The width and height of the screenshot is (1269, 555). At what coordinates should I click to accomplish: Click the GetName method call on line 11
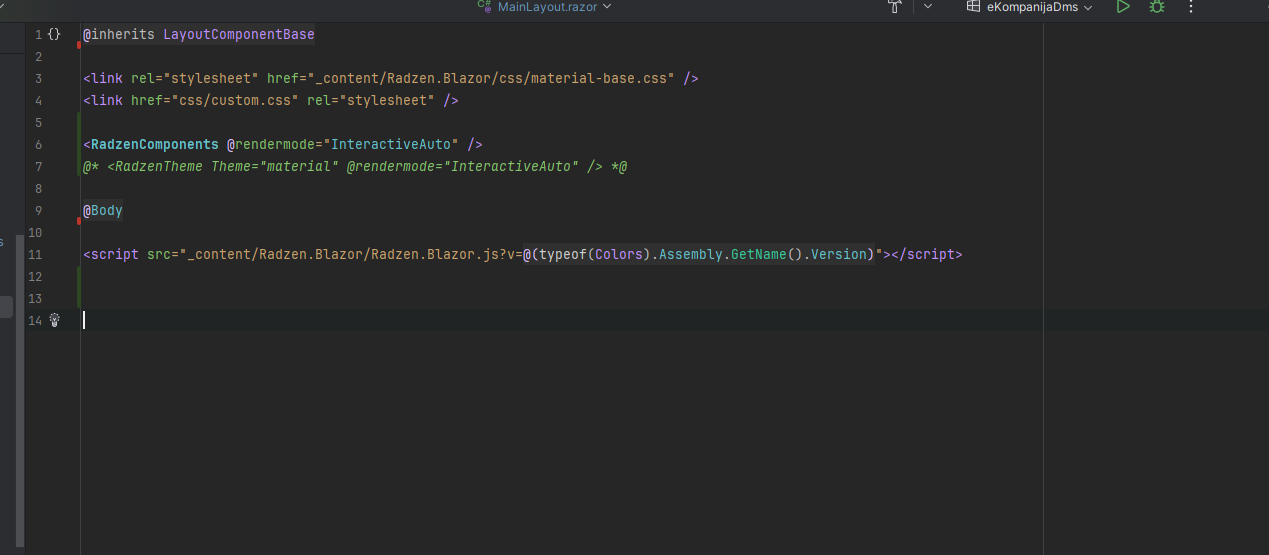tap(759, 254)
